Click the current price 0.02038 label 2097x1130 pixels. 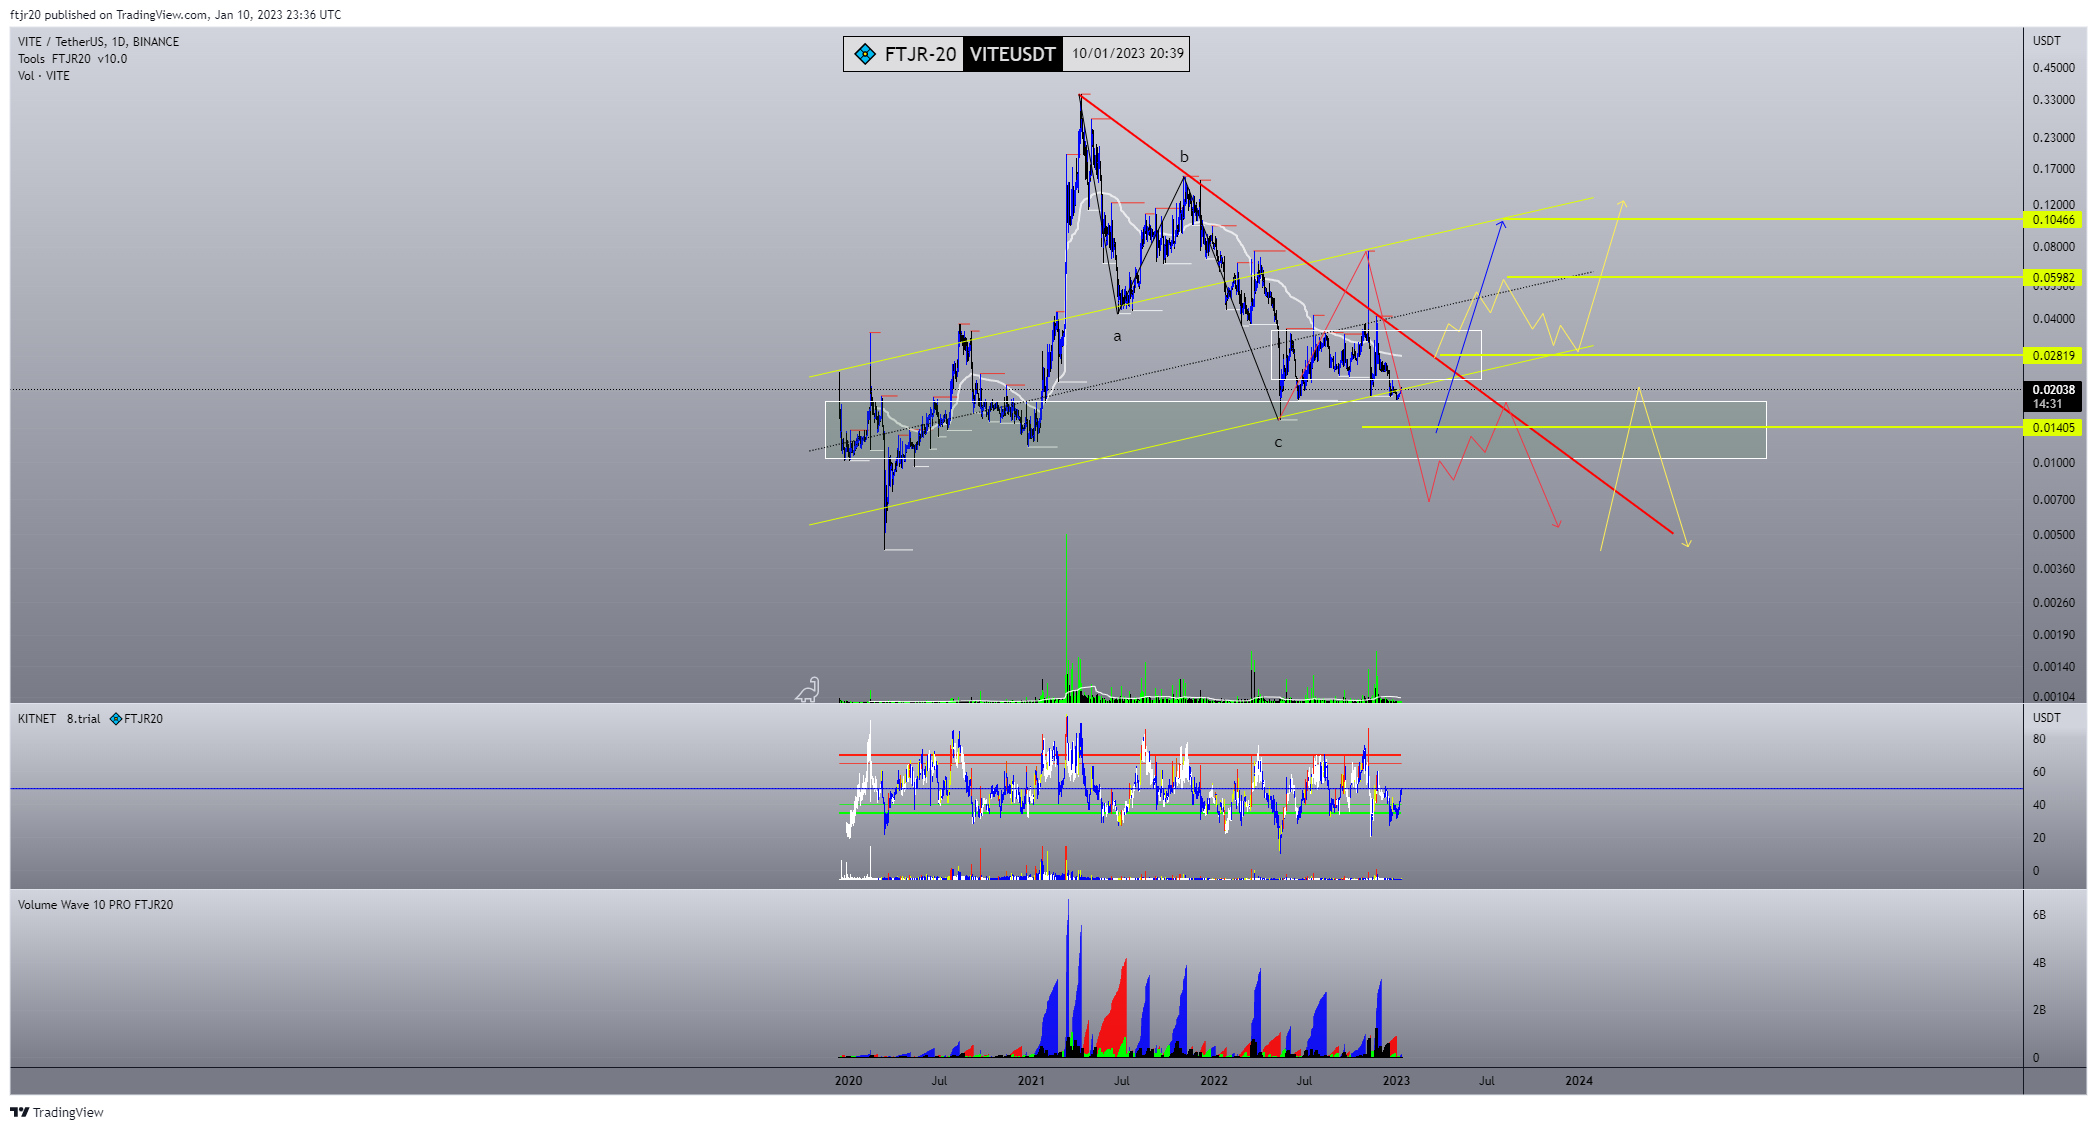click(x=2053, y=397)
